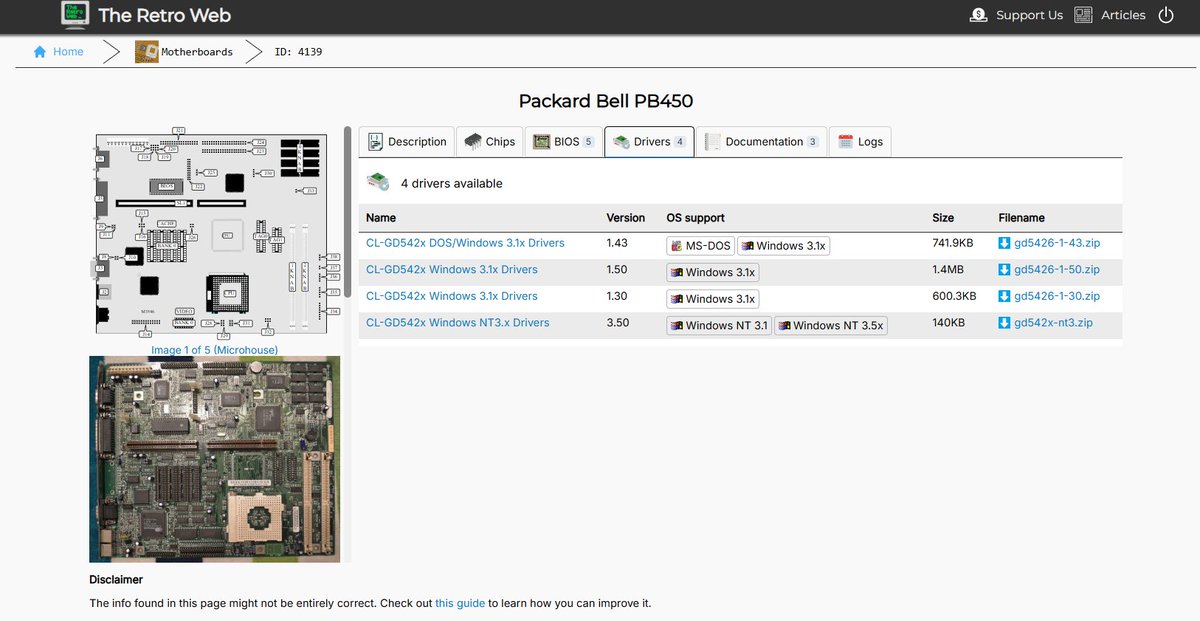Click the Name column header
This screenshot has width=1200, height=621.
[381, 218]
